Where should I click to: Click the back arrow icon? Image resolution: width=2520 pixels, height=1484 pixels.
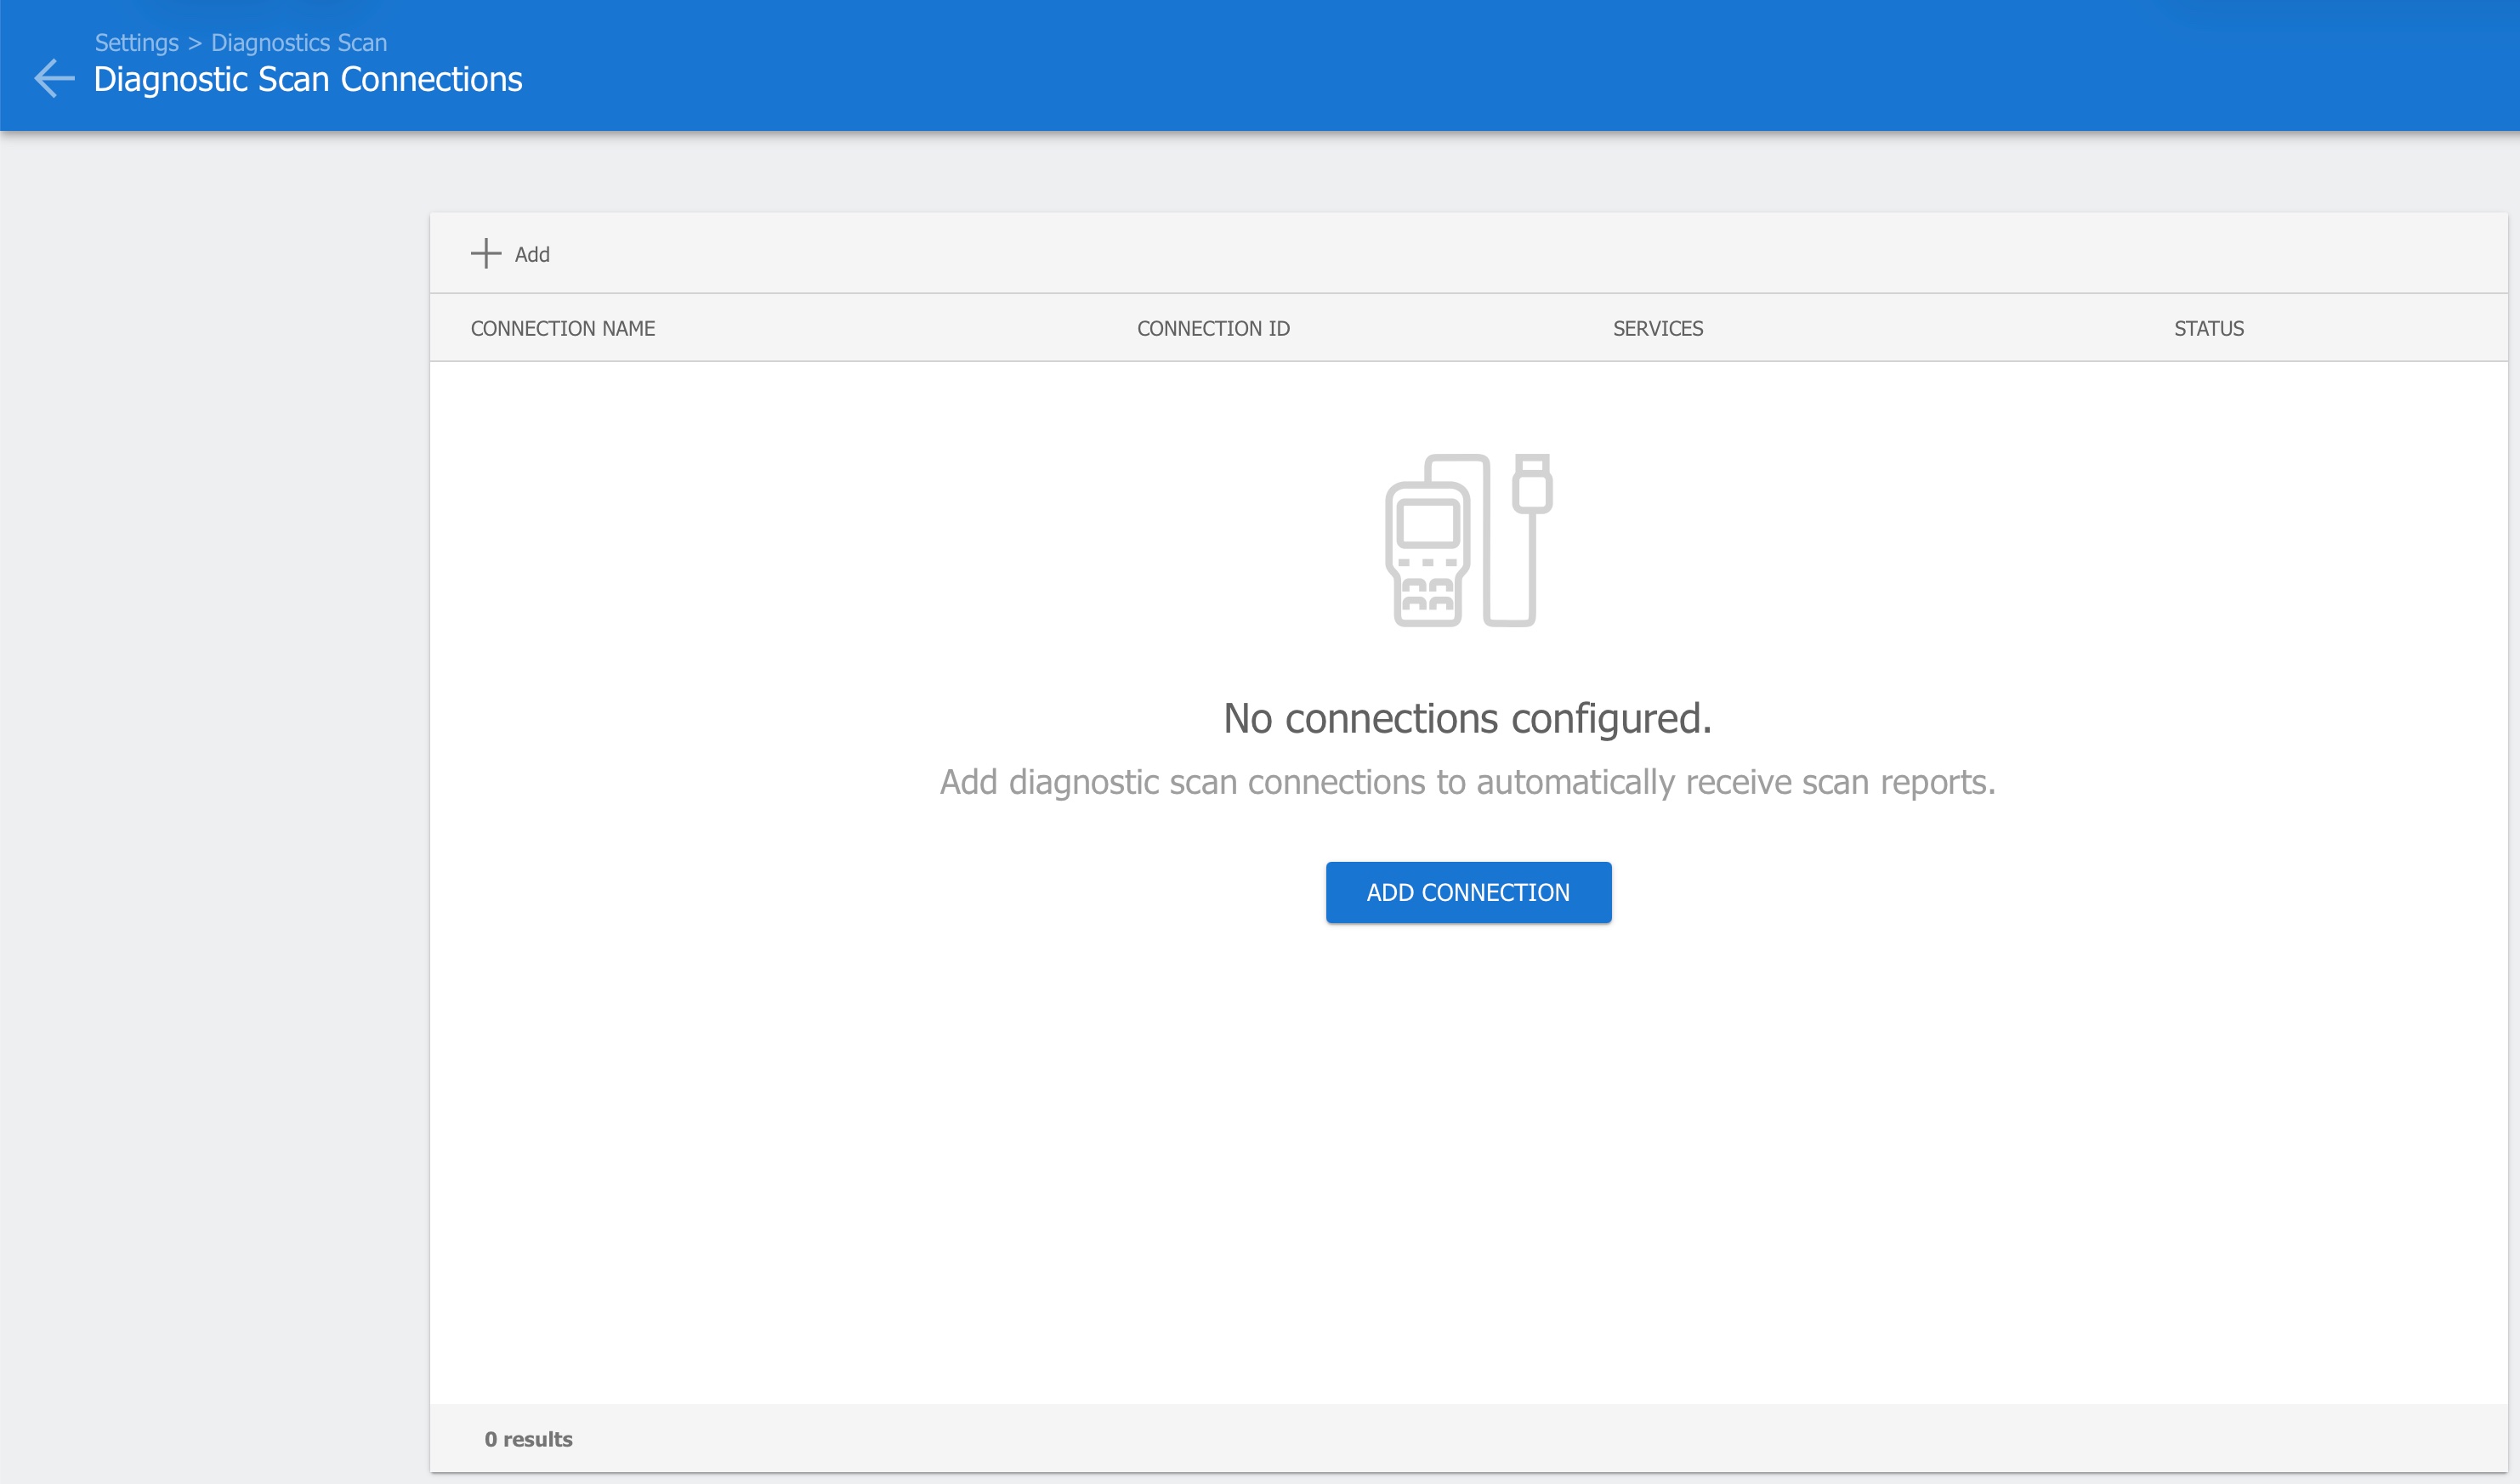54,78
